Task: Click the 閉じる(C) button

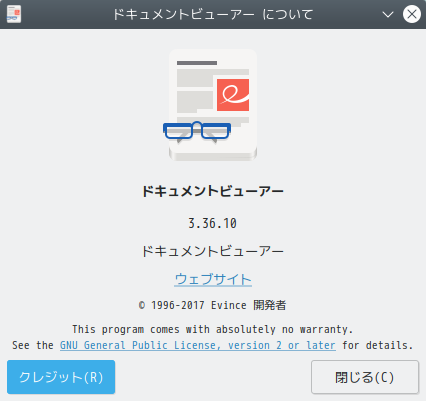Action: 365,377
